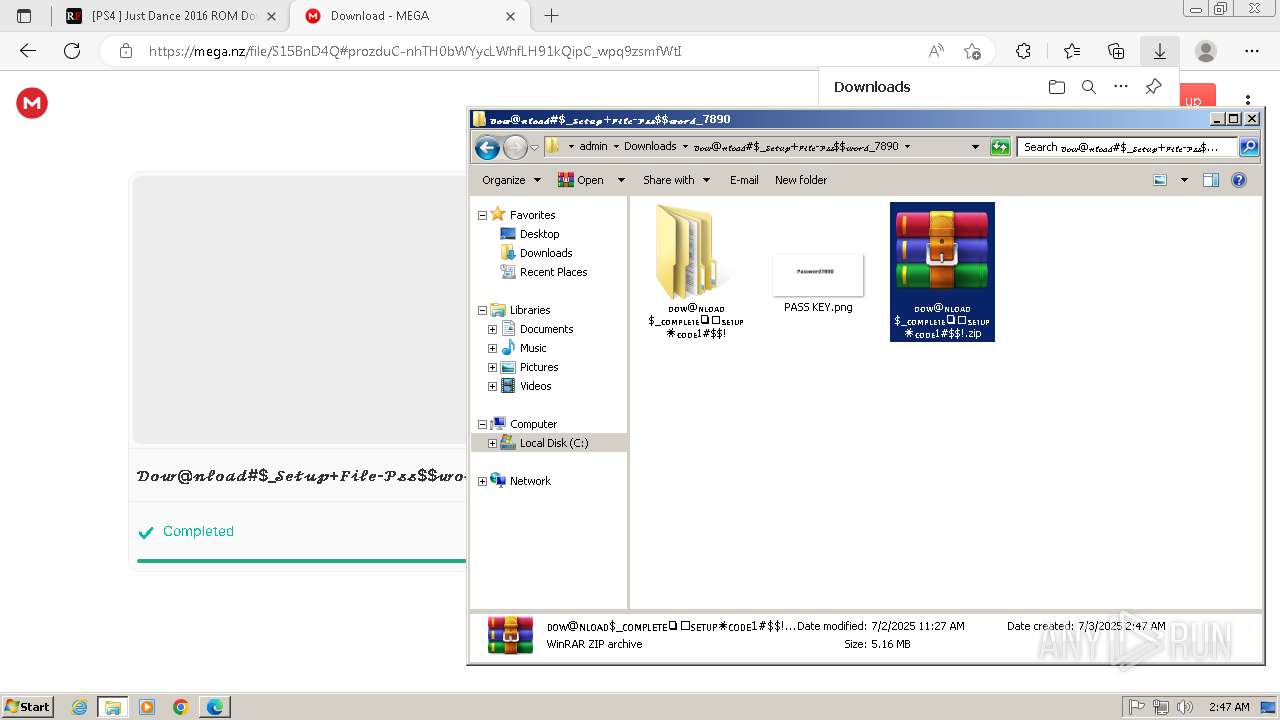Expand Music library node
This screenshot has width=1280, height=720.
492,348
